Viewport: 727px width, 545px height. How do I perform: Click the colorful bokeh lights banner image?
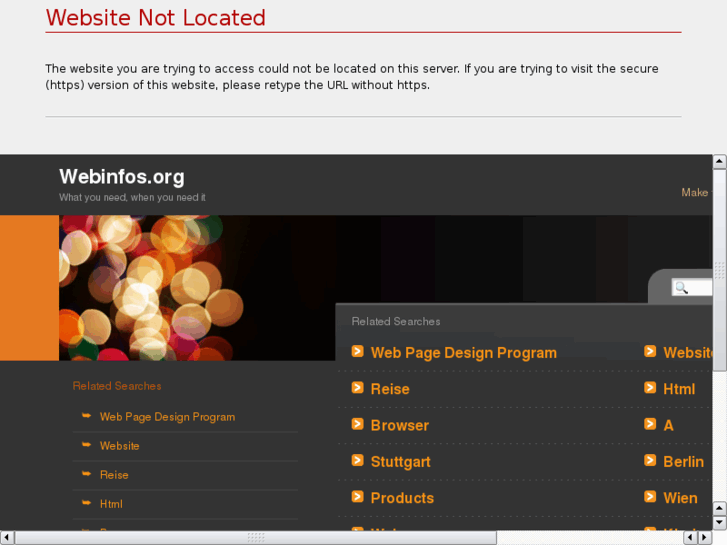click(x=197, y=288)
